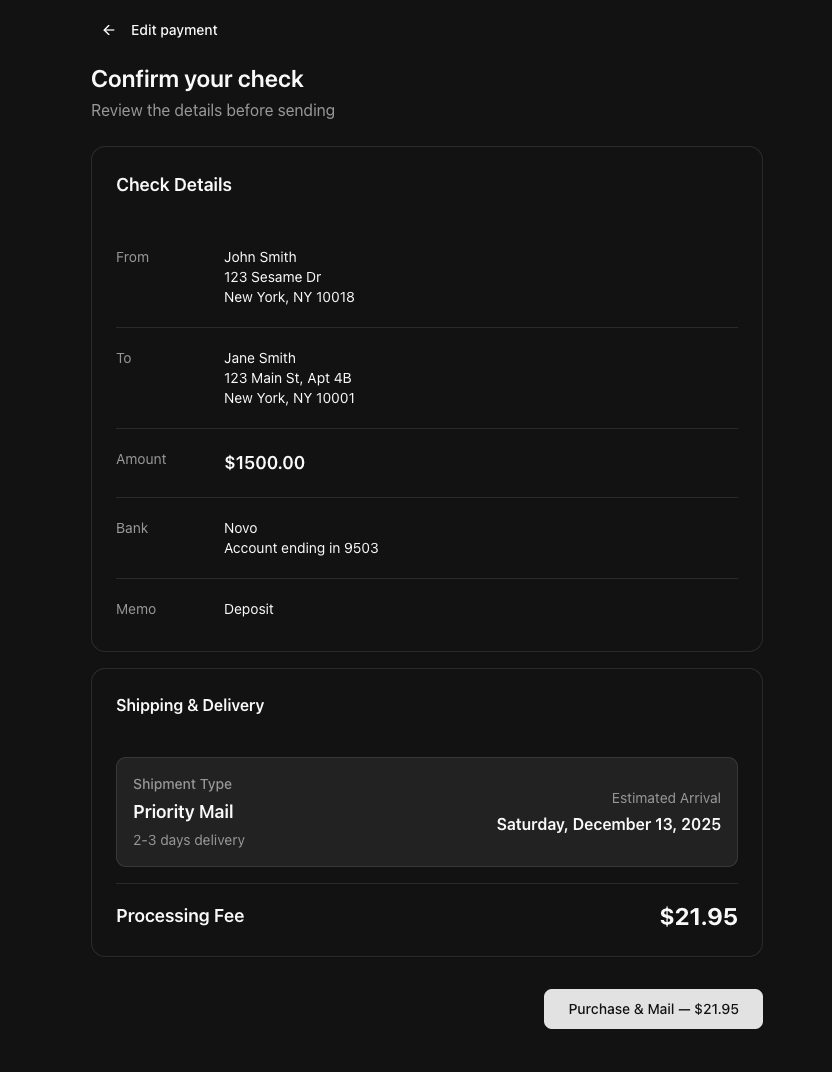This screenshot has height=1072, width=832.
Task: Click the Processing Fee label
Action: (180, 916)
